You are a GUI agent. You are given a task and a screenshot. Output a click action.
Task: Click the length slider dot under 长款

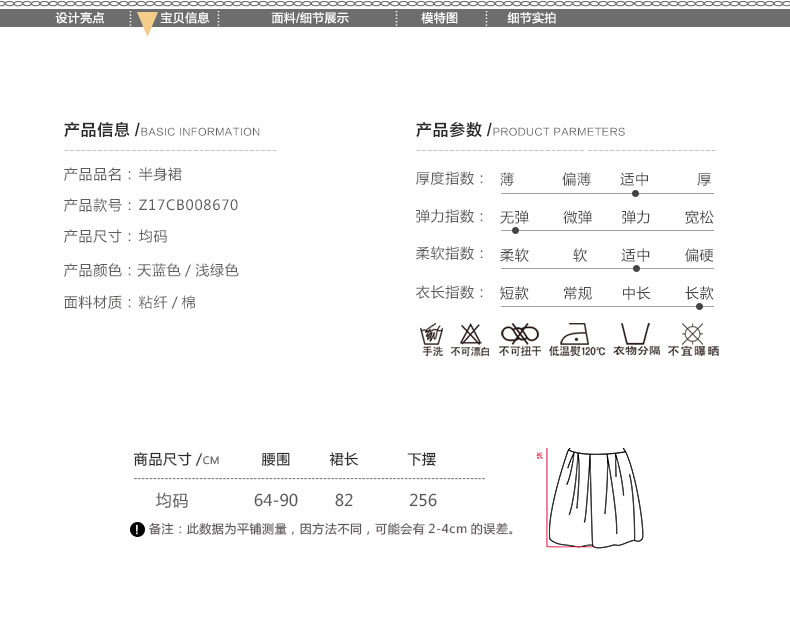(699, 306)
